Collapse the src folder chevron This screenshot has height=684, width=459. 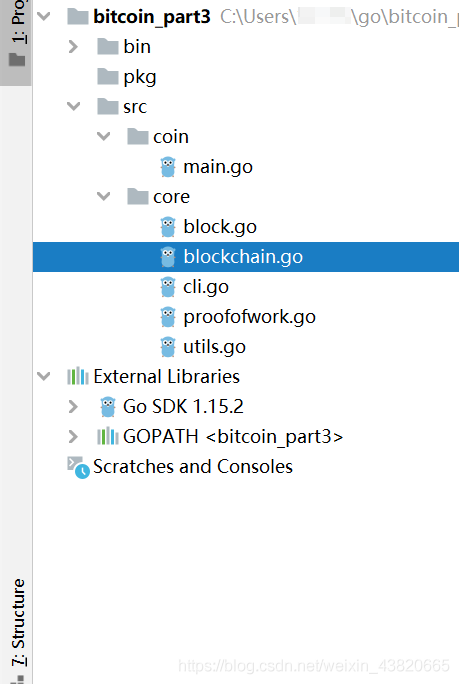point(74,106)
